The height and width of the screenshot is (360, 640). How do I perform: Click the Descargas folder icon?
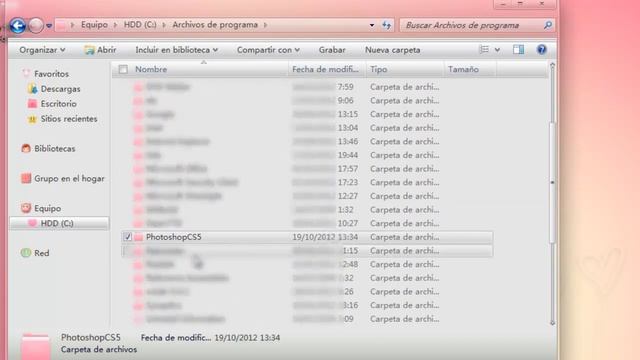pyautogui.click(x=32, y=89)
